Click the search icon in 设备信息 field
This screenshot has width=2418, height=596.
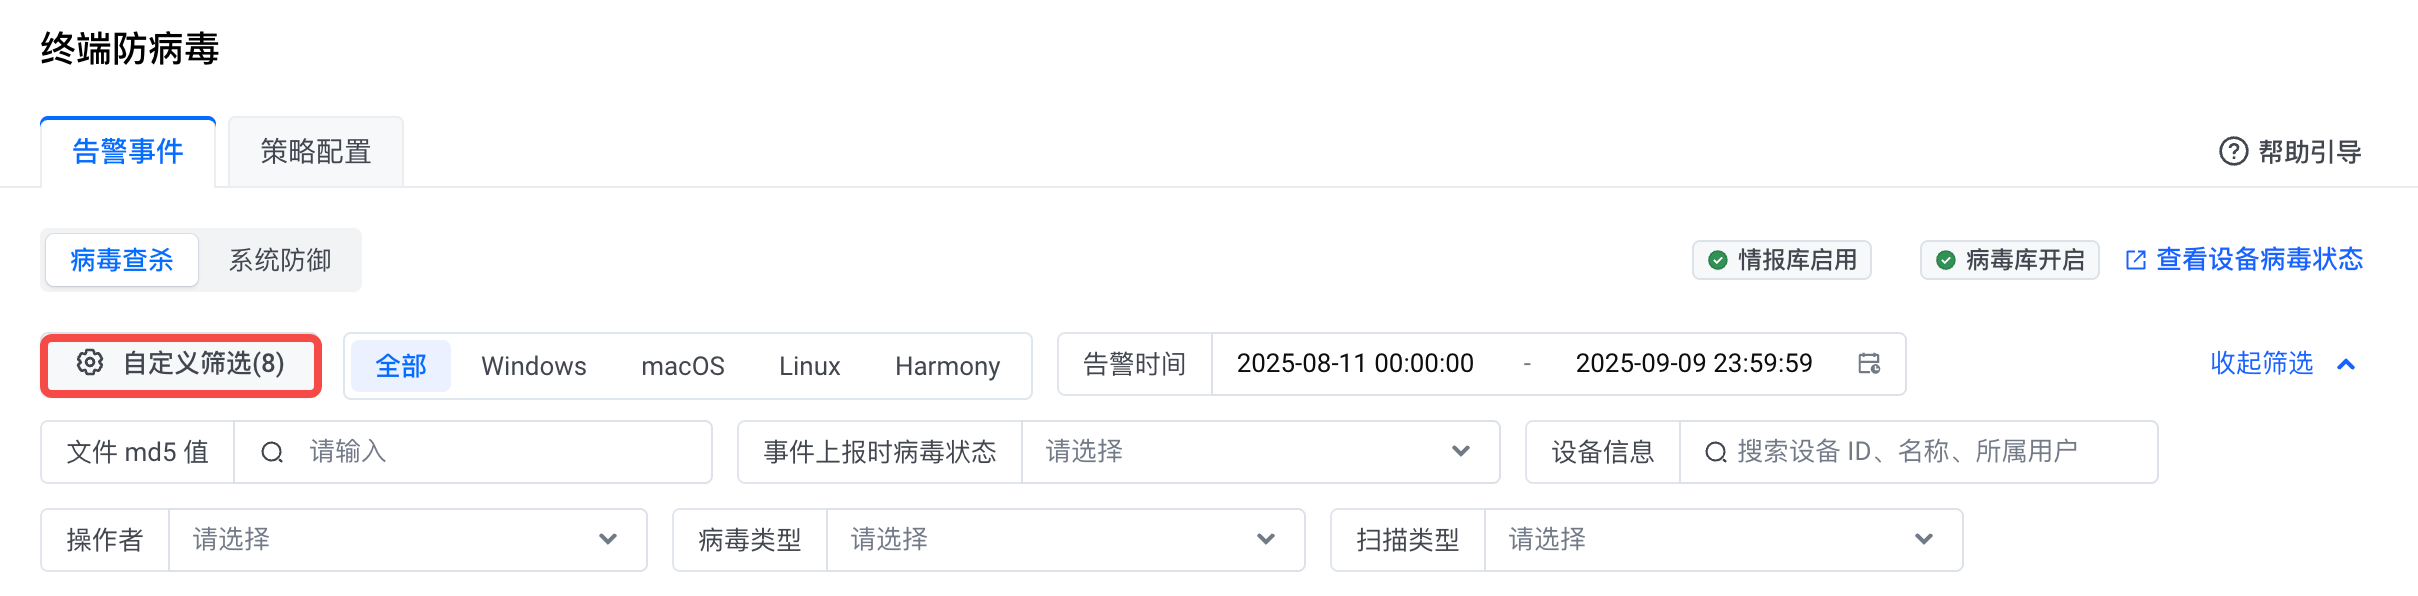(x=1715, y=453)
